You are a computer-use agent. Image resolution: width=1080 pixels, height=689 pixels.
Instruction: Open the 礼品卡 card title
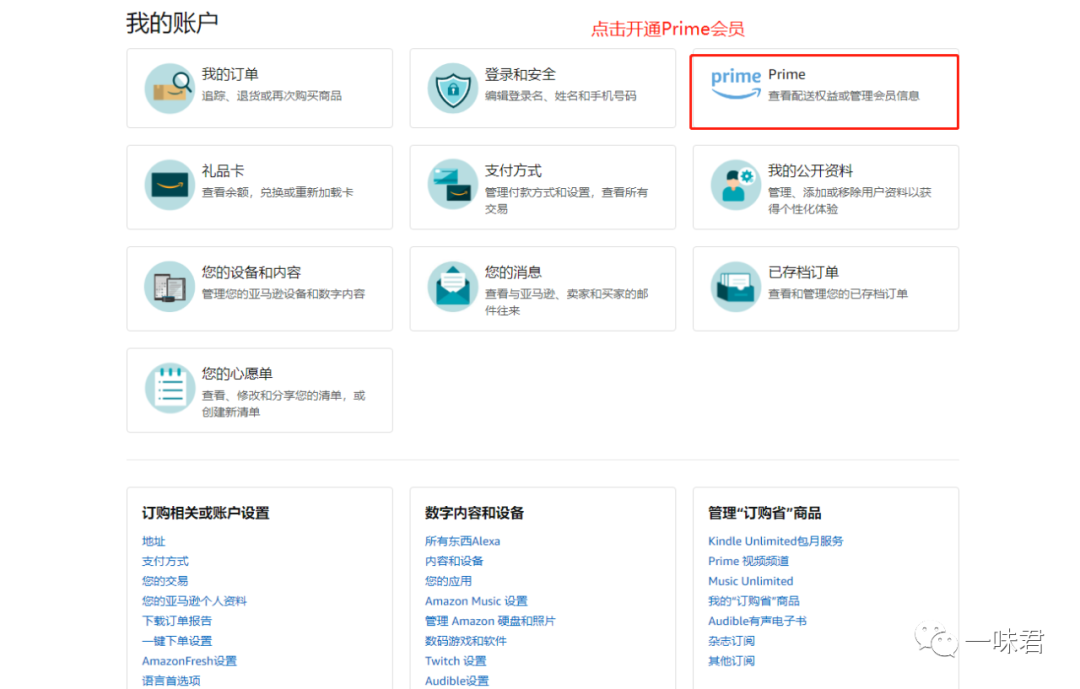(222, 171)
